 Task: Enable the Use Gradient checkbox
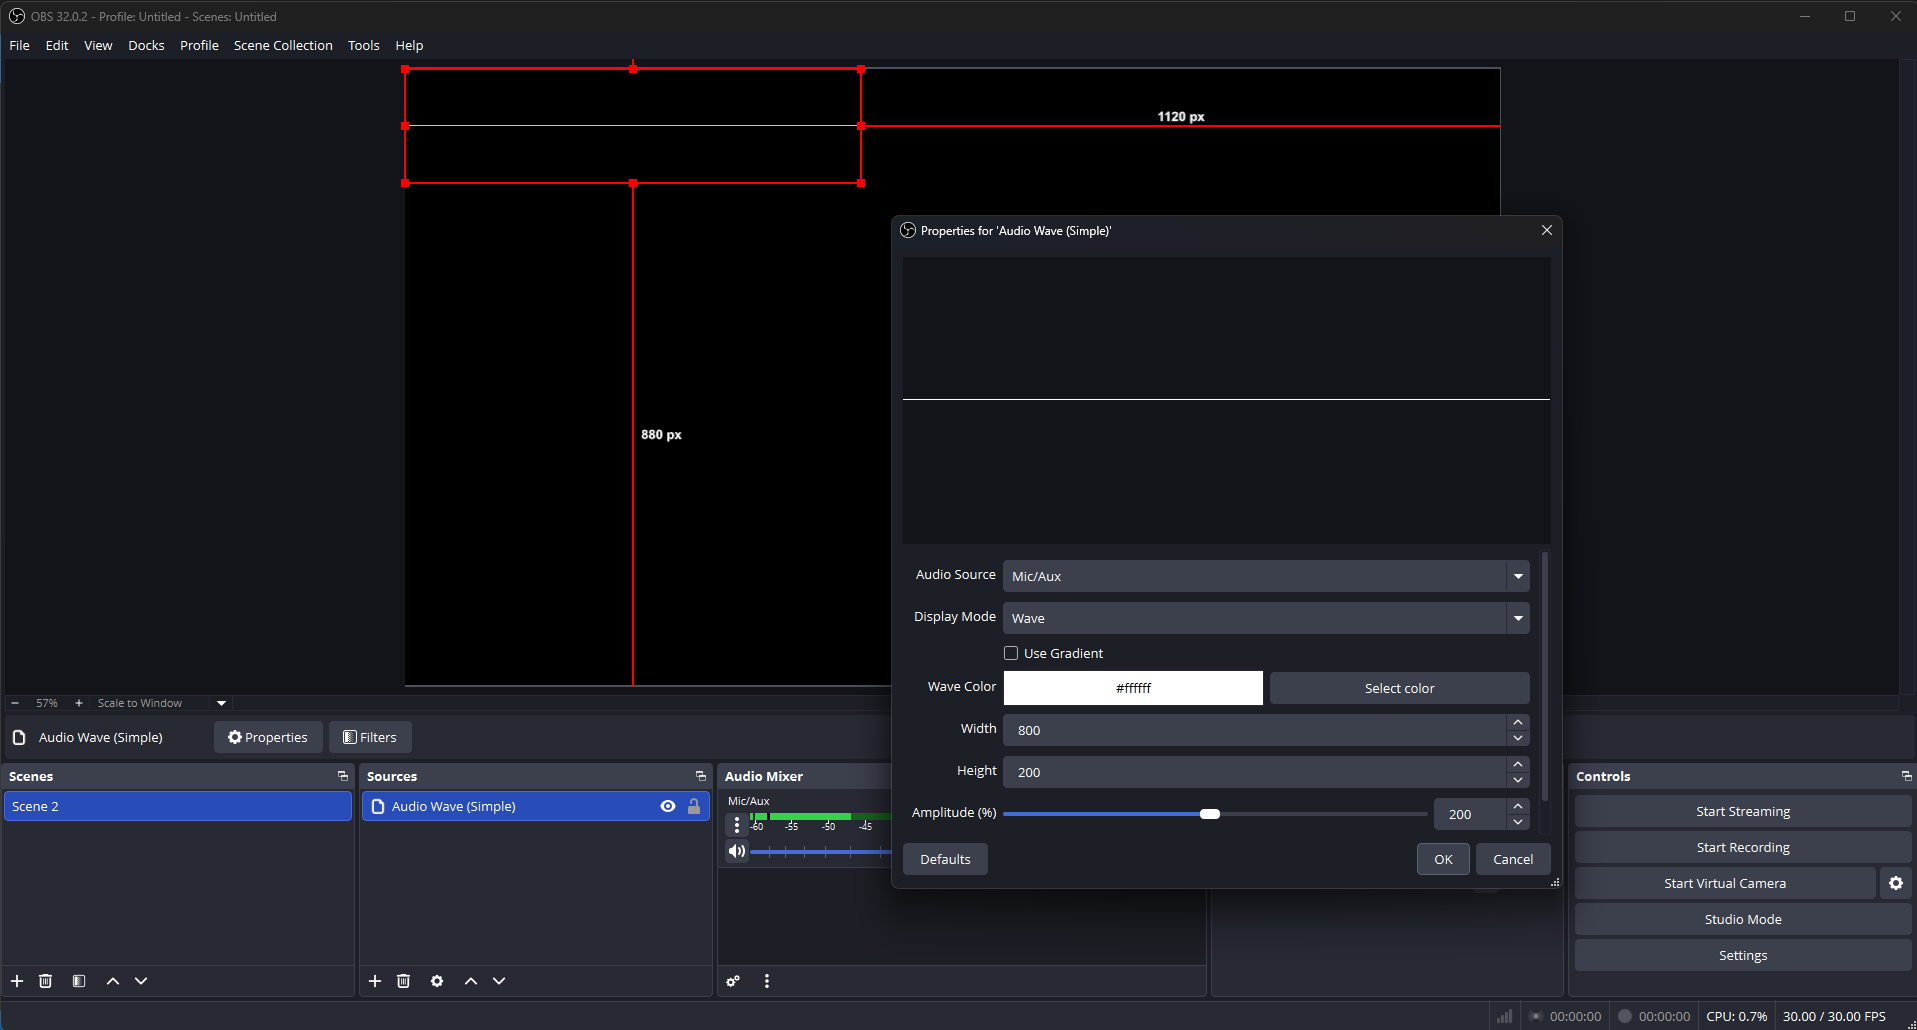1012,652
